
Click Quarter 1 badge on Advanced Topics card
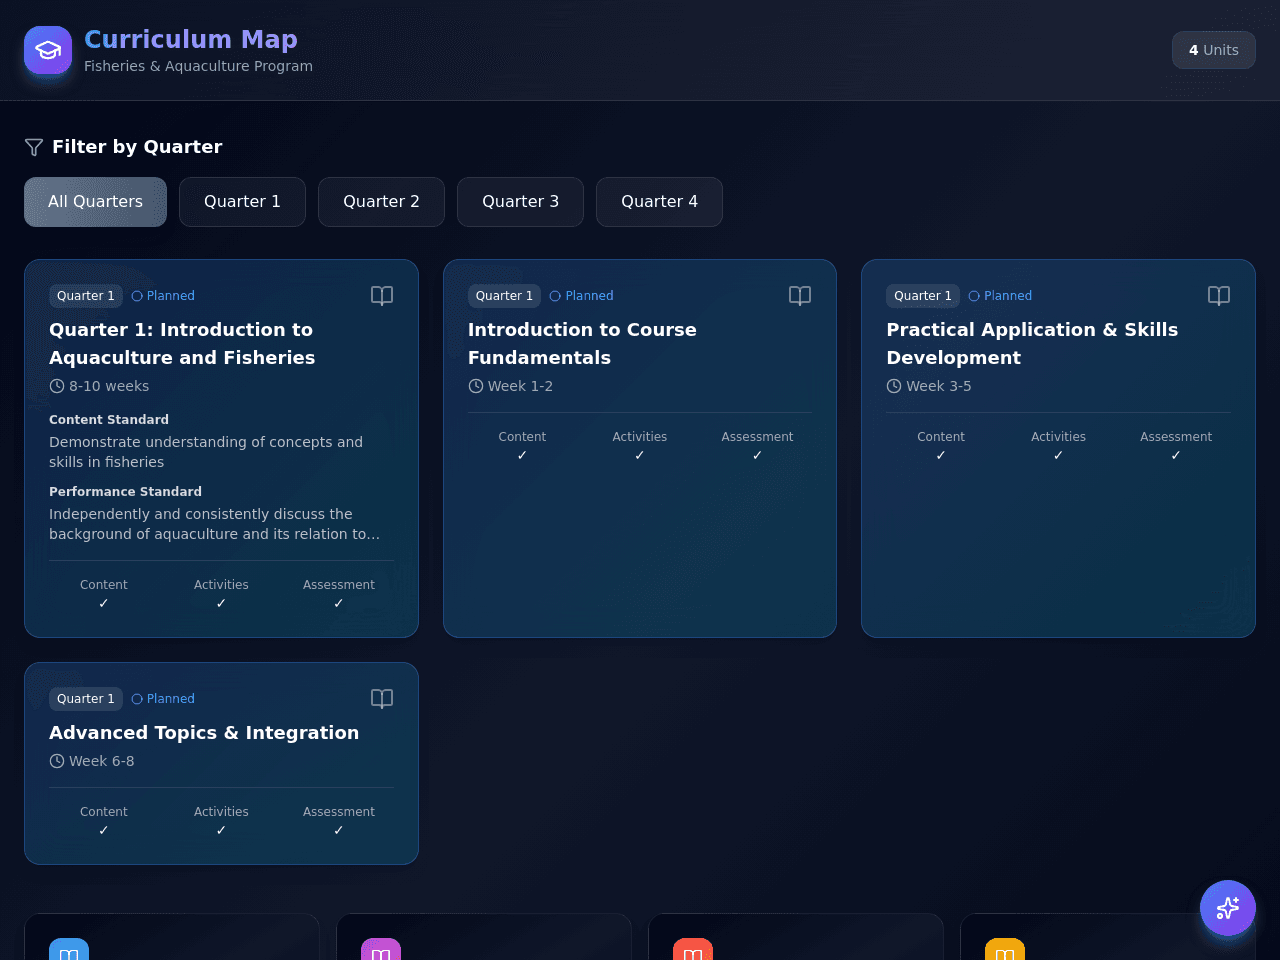tap(86, 699)
